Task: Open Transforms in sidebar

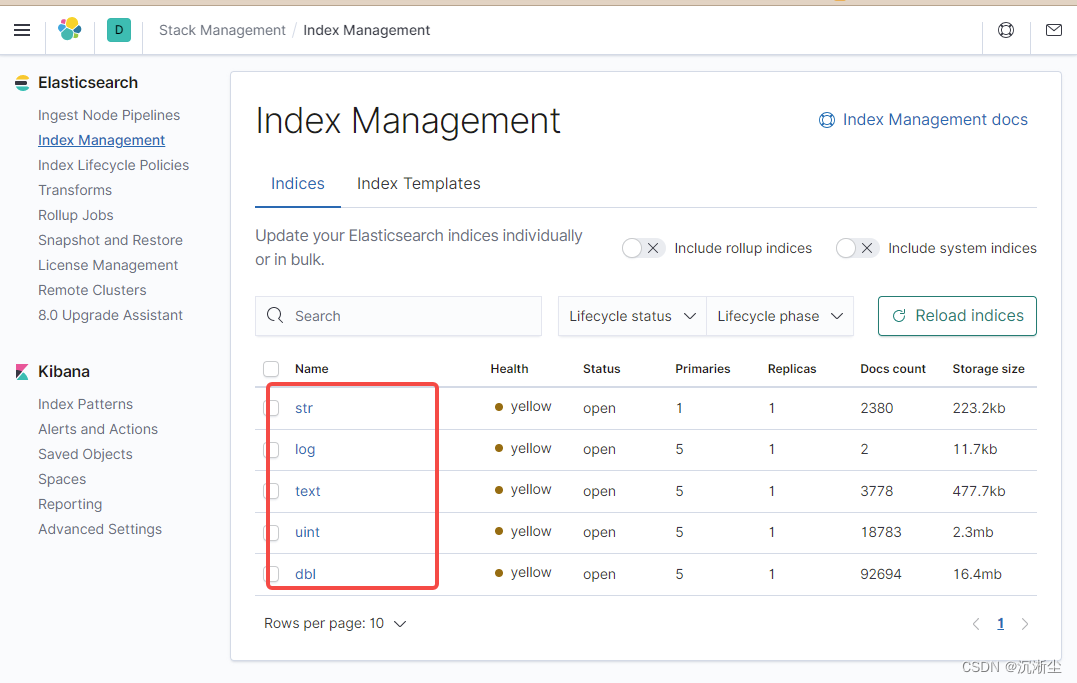Action: 75,190
